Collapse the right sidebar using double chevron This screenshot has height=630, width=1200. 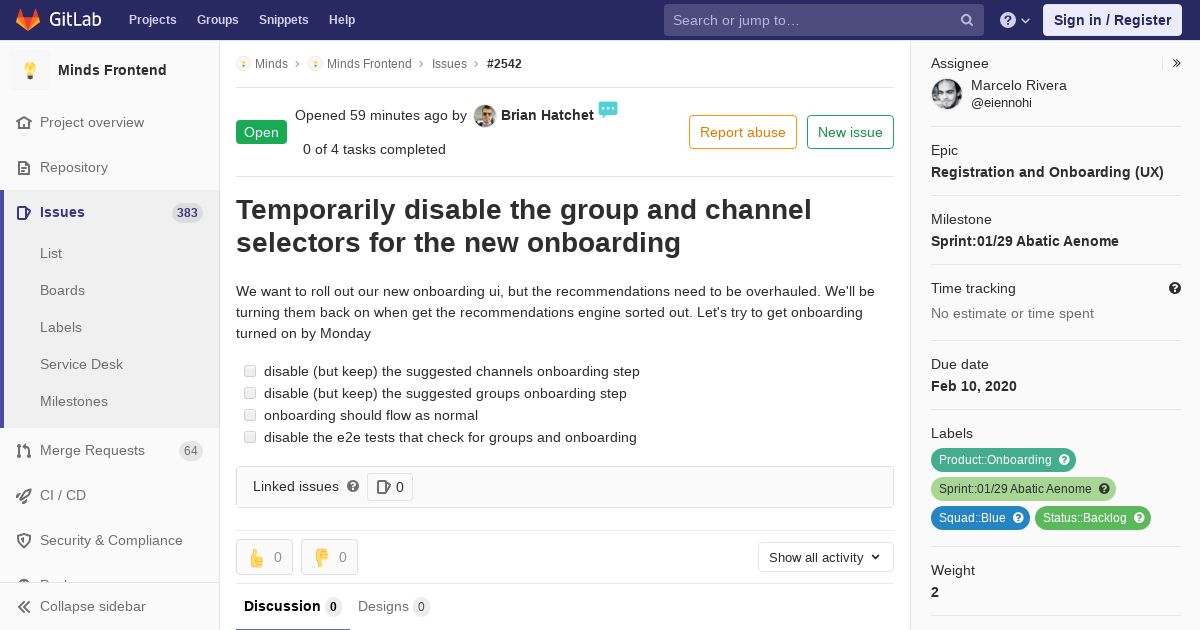coord(1177,63)
